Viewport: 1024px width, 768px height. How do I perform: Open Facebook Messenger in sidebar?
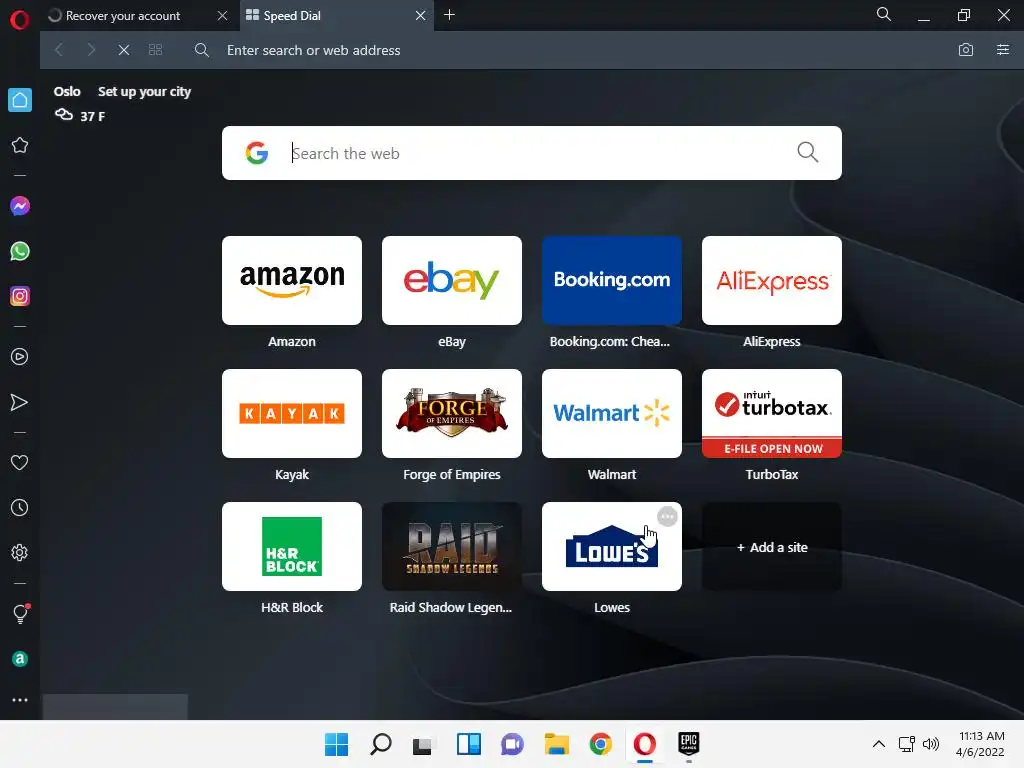(20, 206)
